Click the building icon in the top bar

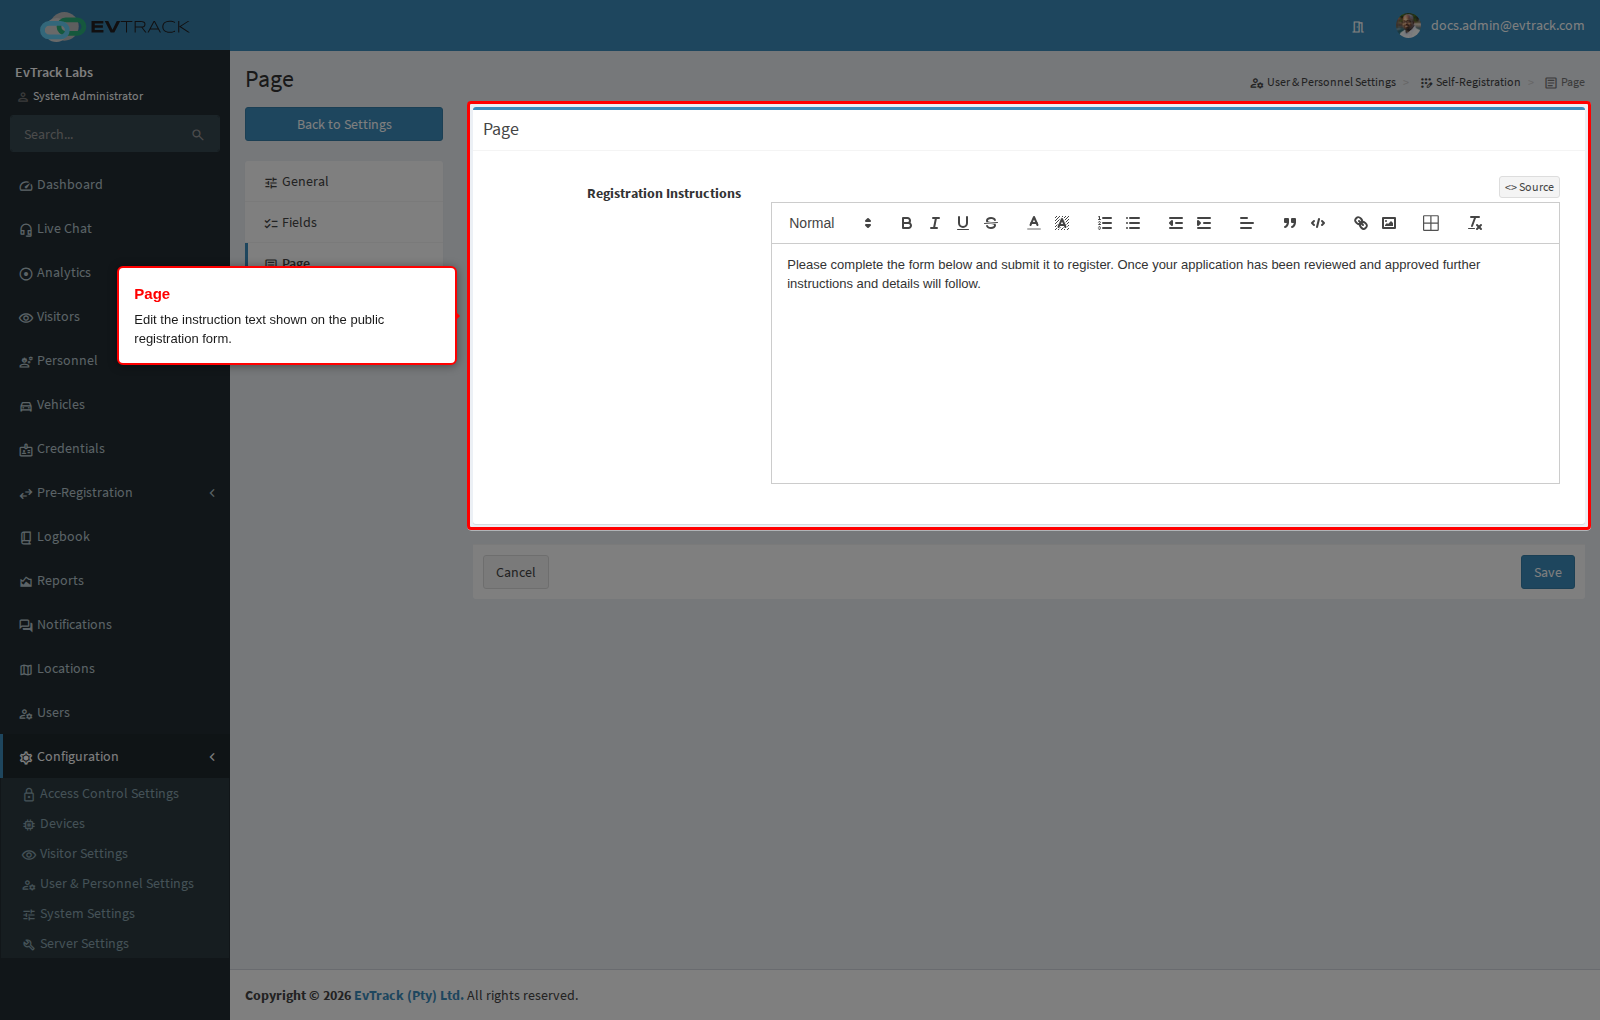(x=1358, y=26)
